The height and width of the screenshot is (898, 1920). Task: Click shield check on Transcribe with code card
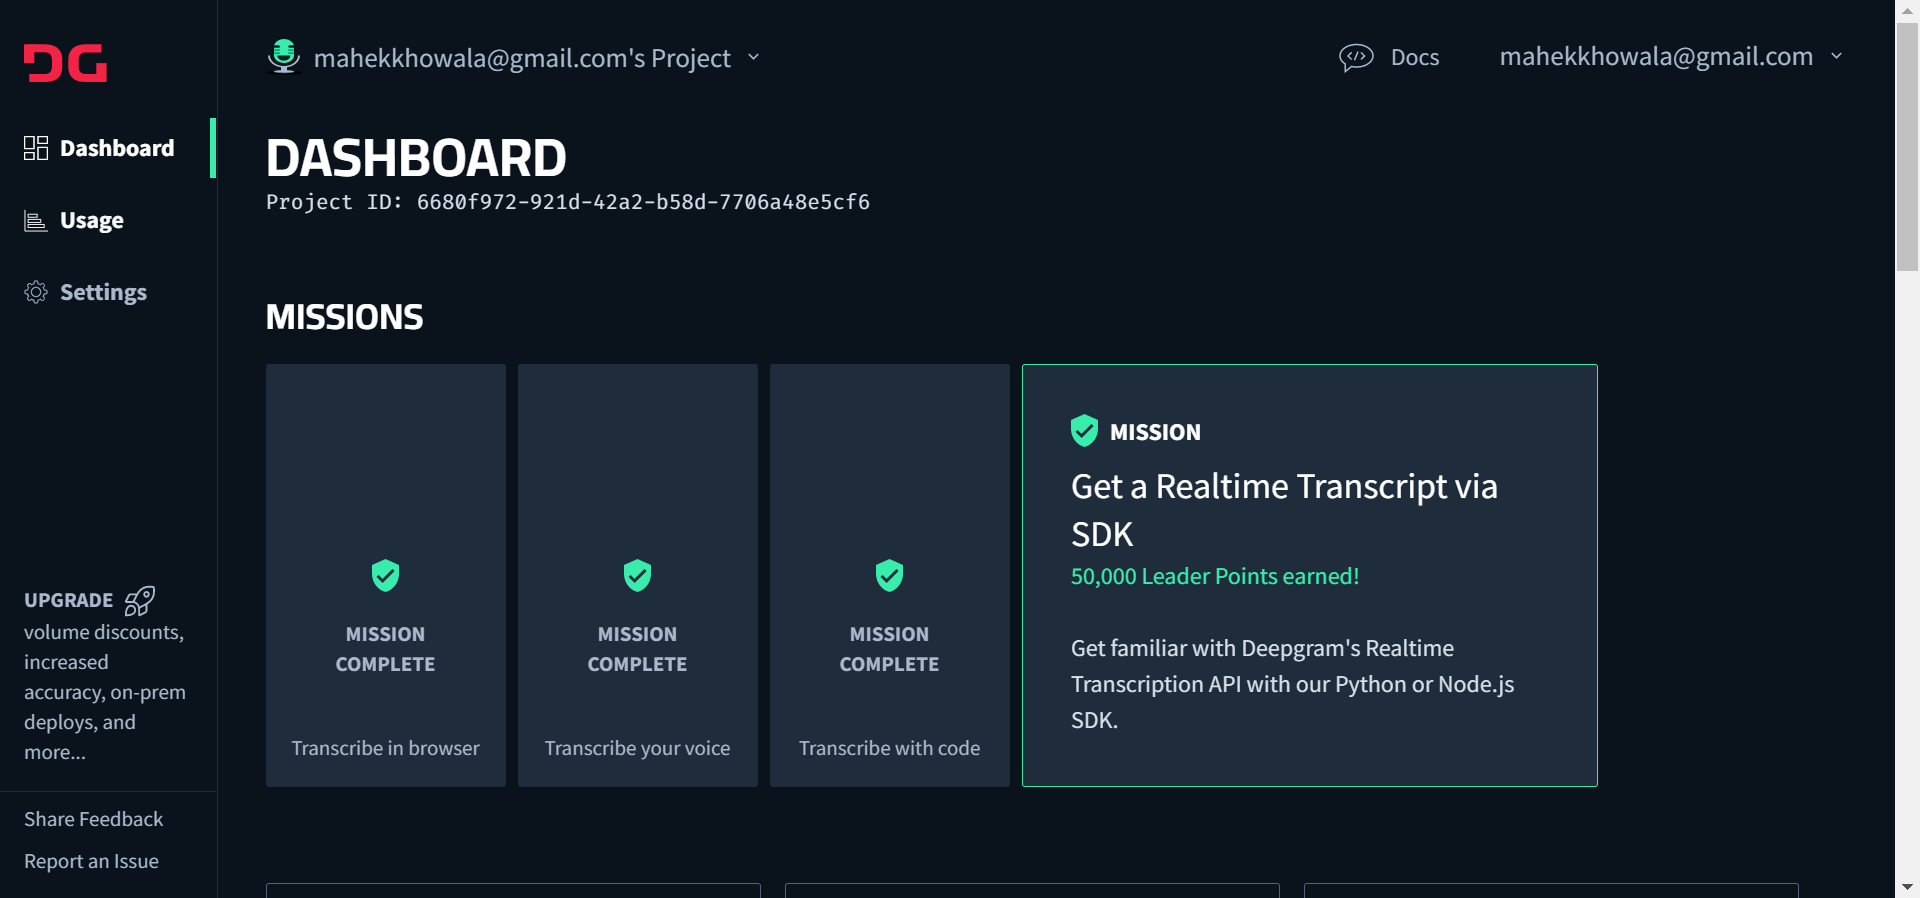coord(890,575)
